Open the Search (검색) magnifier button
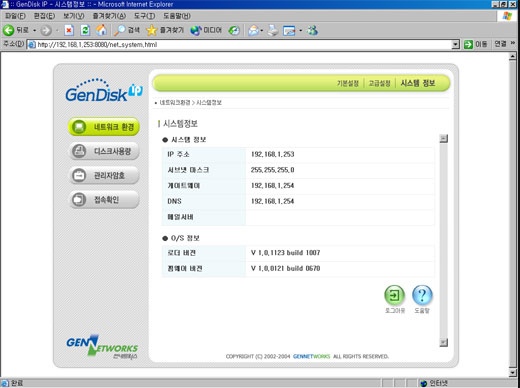Viewport: 520px width, 388px height. (127, 30)
